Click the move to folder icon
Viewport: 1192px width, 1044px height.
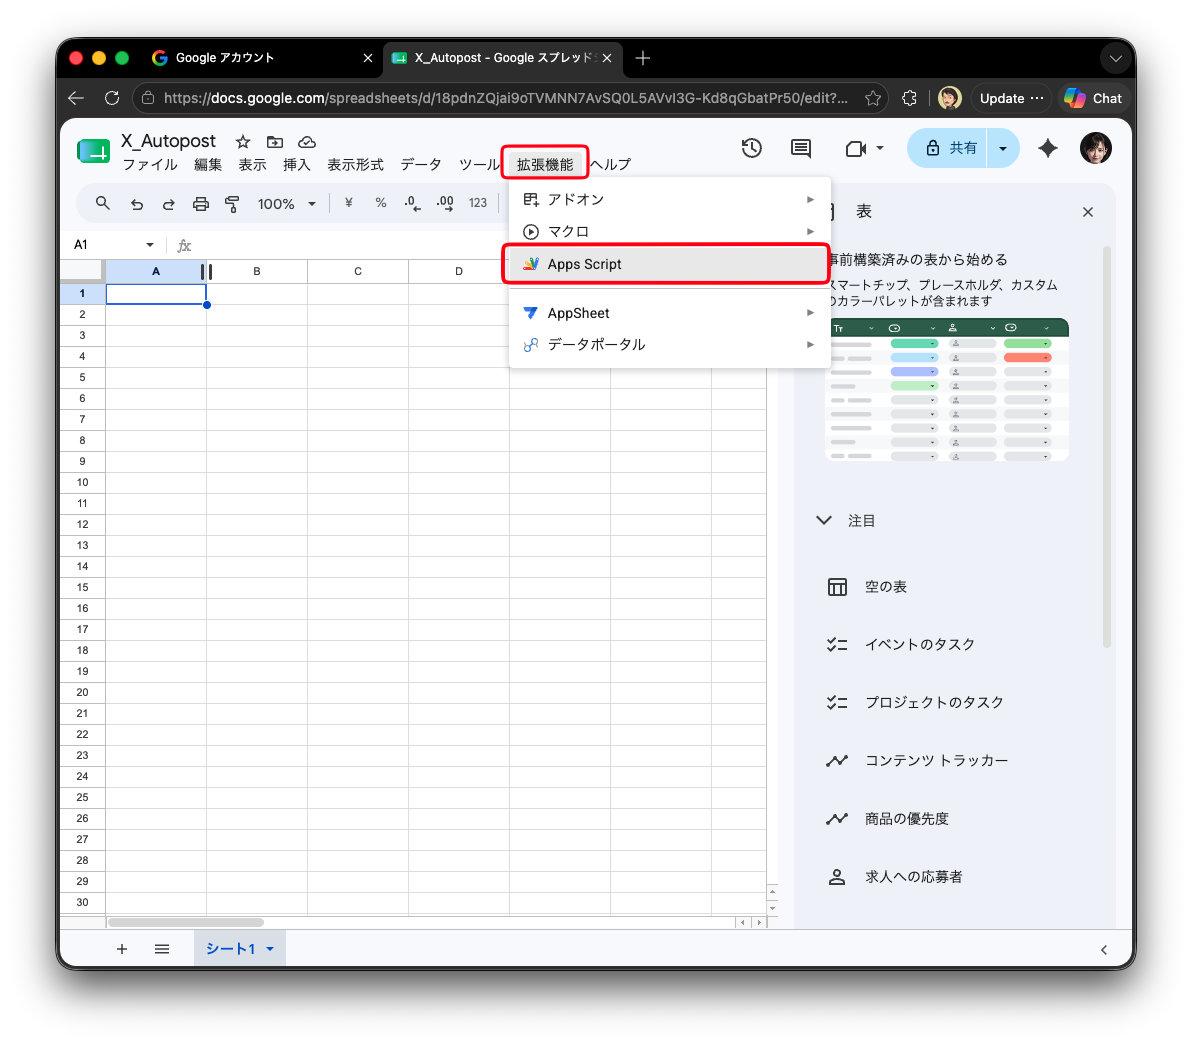274,142
